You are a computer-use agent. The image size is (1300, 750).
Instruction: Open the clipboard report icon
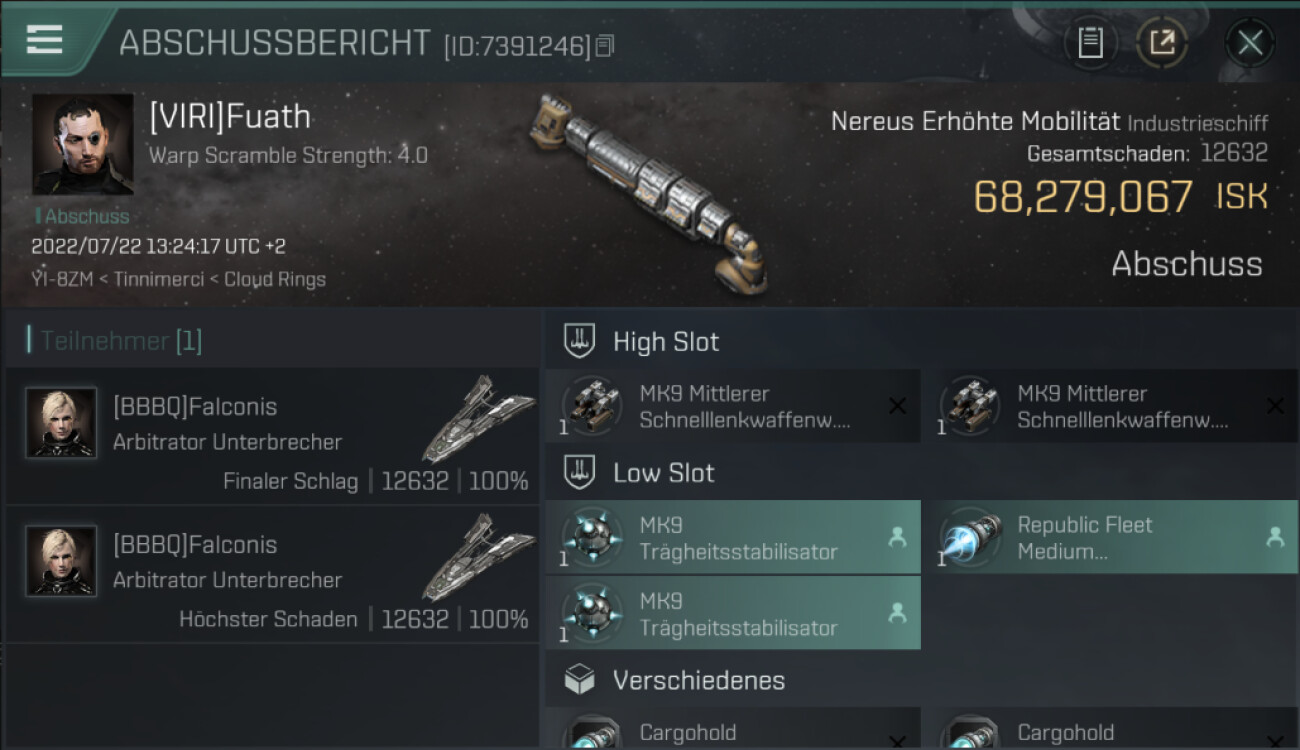coord(1090,42)
